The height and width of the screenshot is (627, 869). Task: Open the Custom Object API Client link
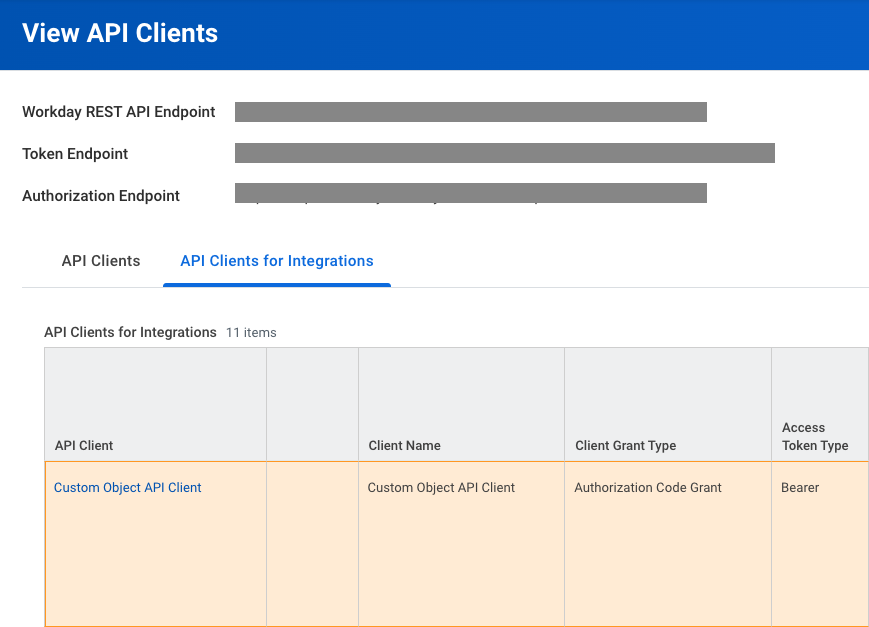(x=127, y=487)
